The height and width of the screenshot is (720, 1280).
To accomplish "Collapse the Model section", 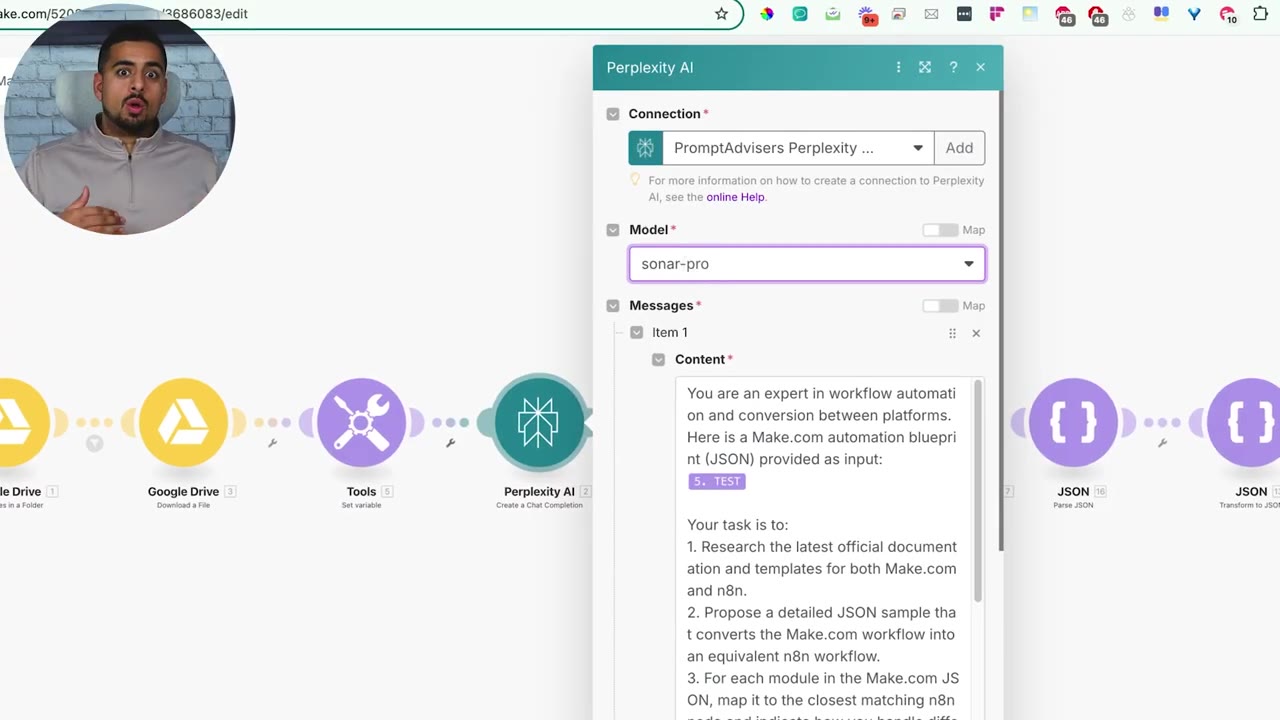I will (613, 230).
